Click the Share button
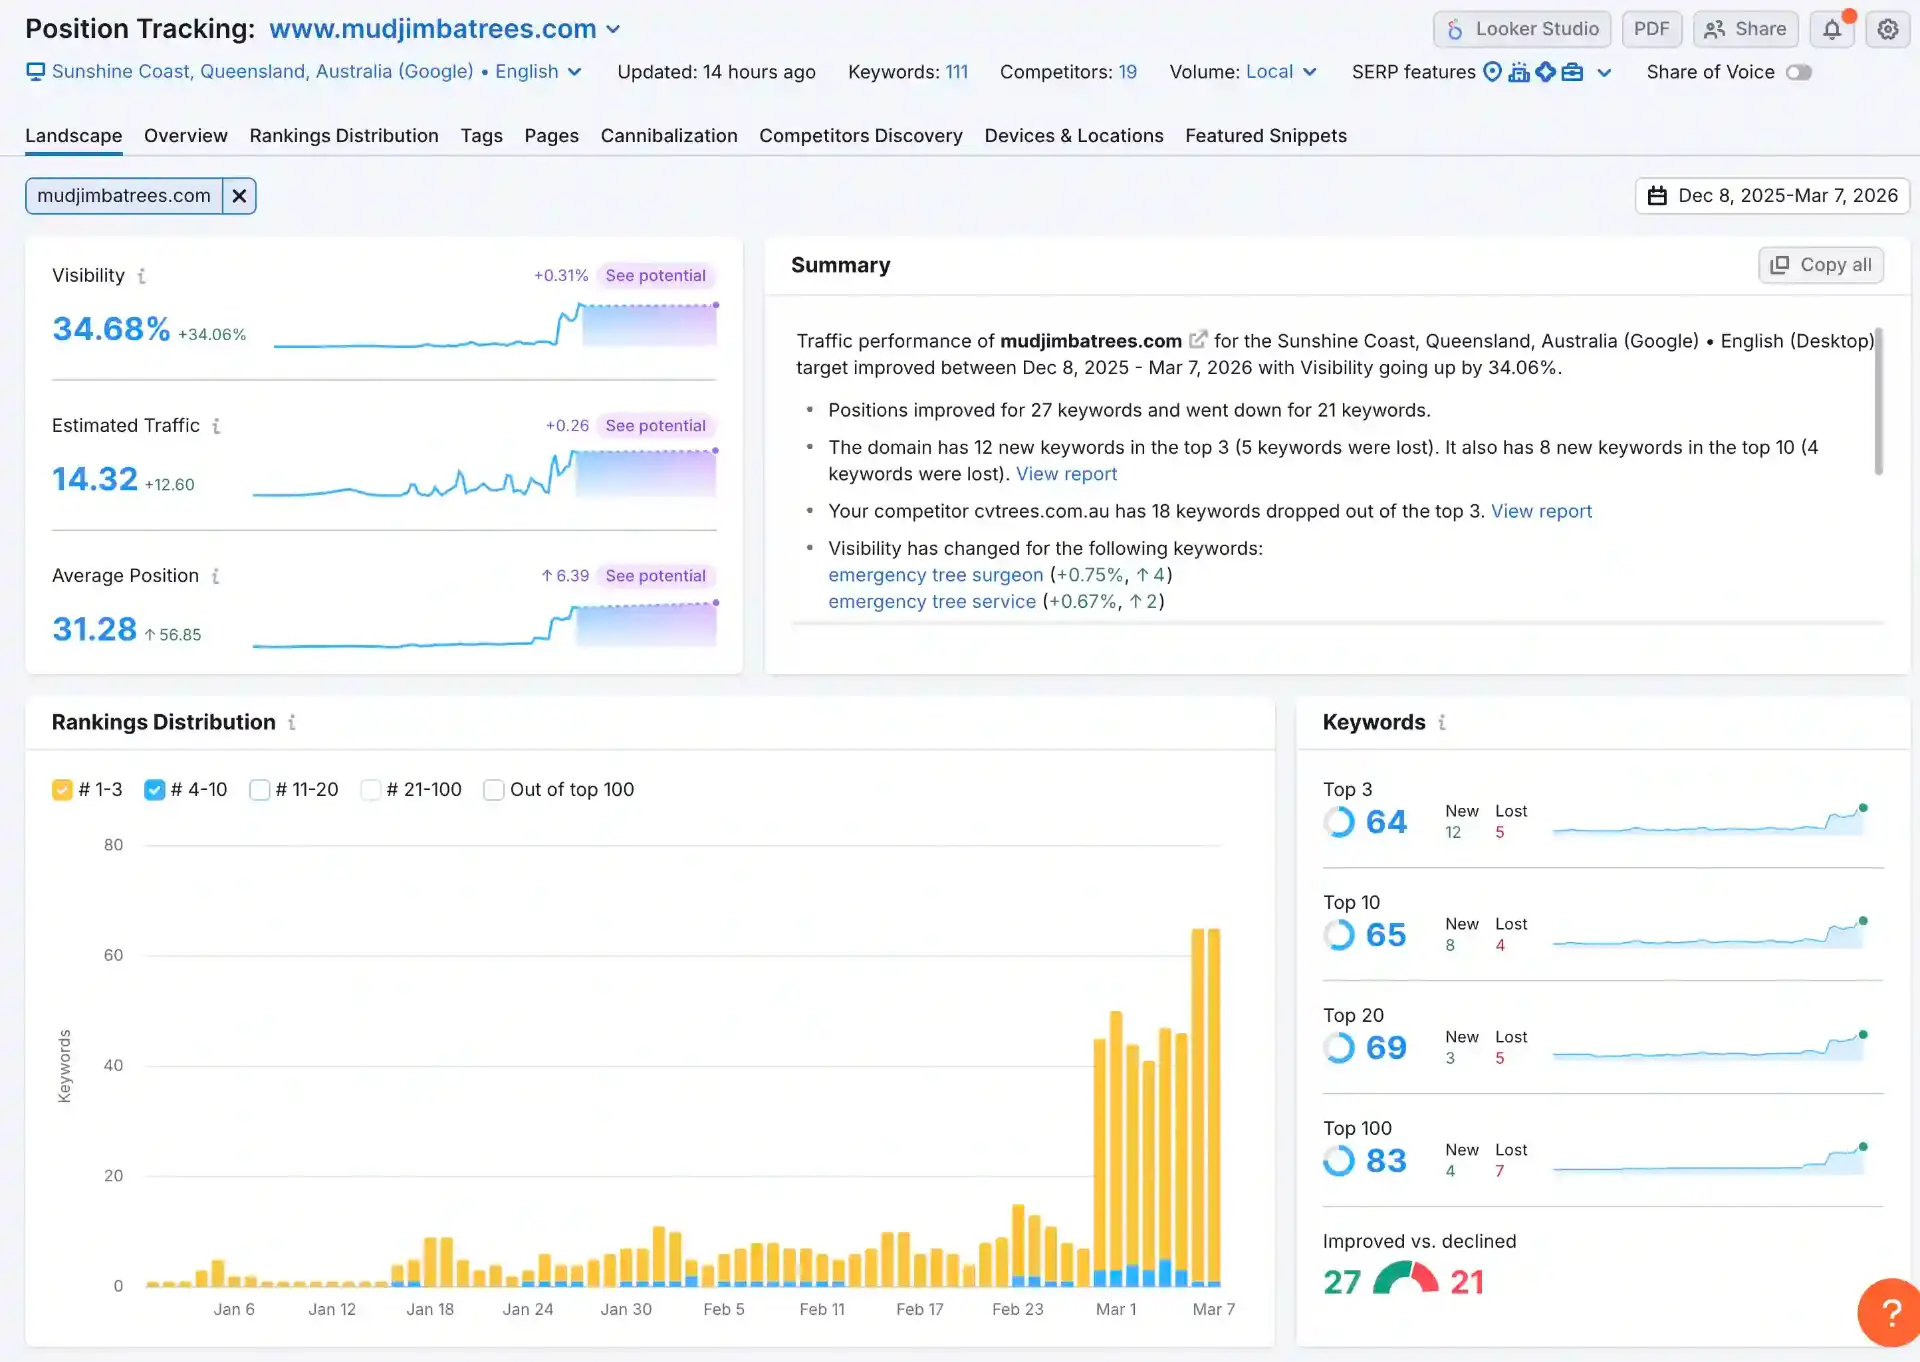Image resolution: width=1920 pixels, height=1362 pixels. pyautogui.click(x=1745, y=29)
